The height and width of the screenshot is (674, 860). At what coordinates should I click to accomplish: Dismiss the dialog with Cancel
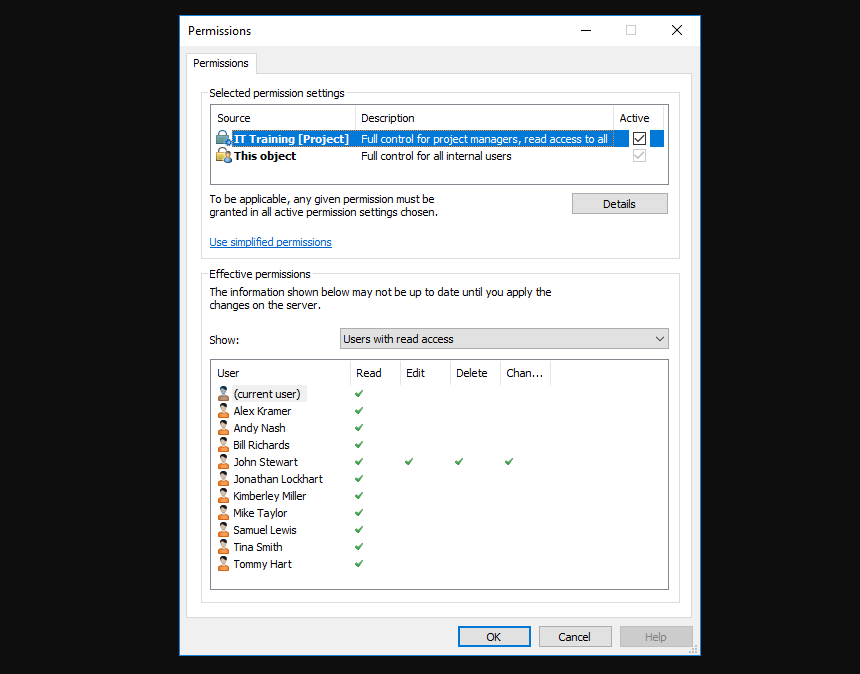click(575, 636)
